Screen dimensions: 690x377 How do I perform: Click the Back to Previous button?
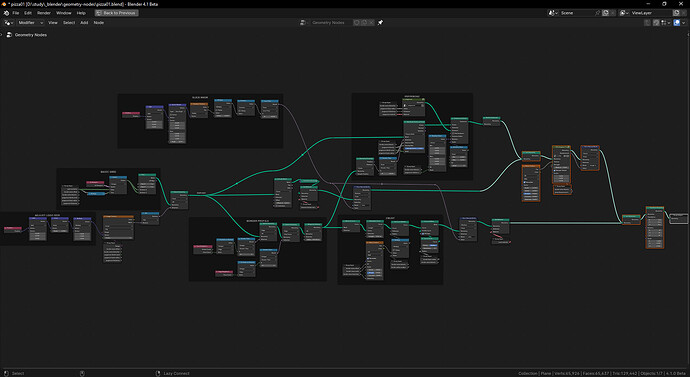[117, 13]
